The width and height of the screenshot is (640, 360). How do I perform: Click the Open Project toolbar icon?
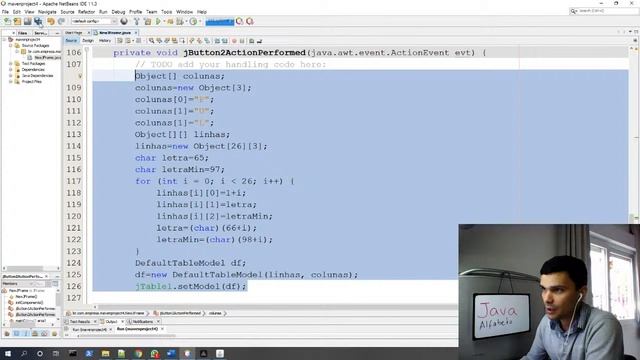[x=27, y=21]
